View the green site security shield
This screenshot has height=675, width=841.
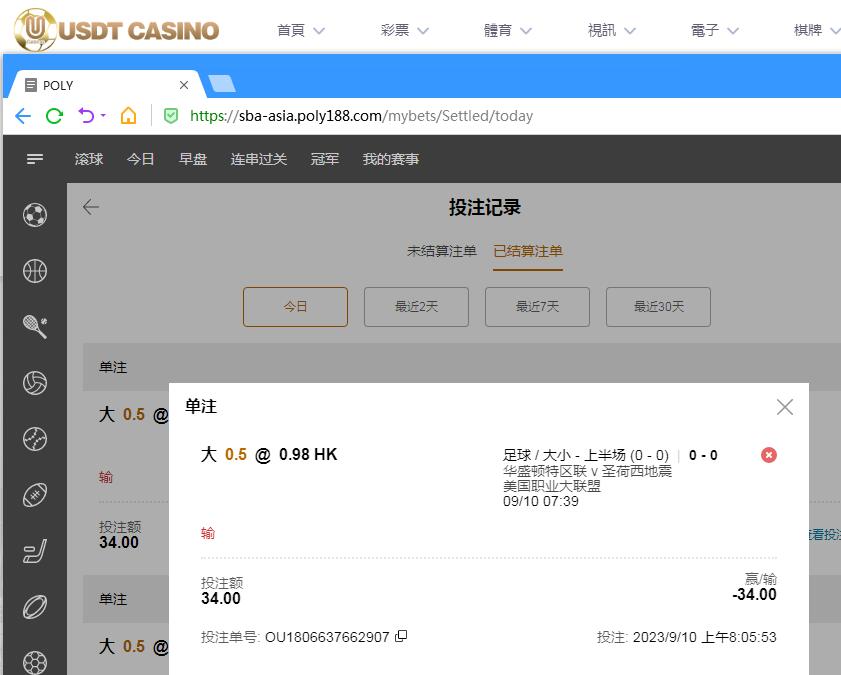pos(171,116)
